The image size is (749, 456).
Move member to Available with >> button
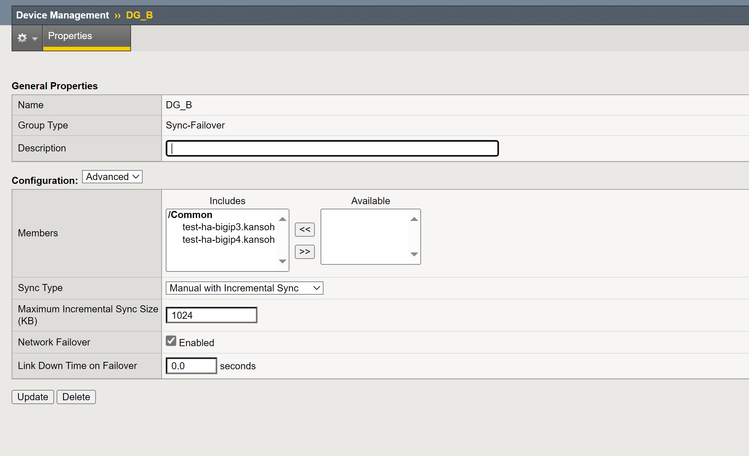tap(304, 252)
